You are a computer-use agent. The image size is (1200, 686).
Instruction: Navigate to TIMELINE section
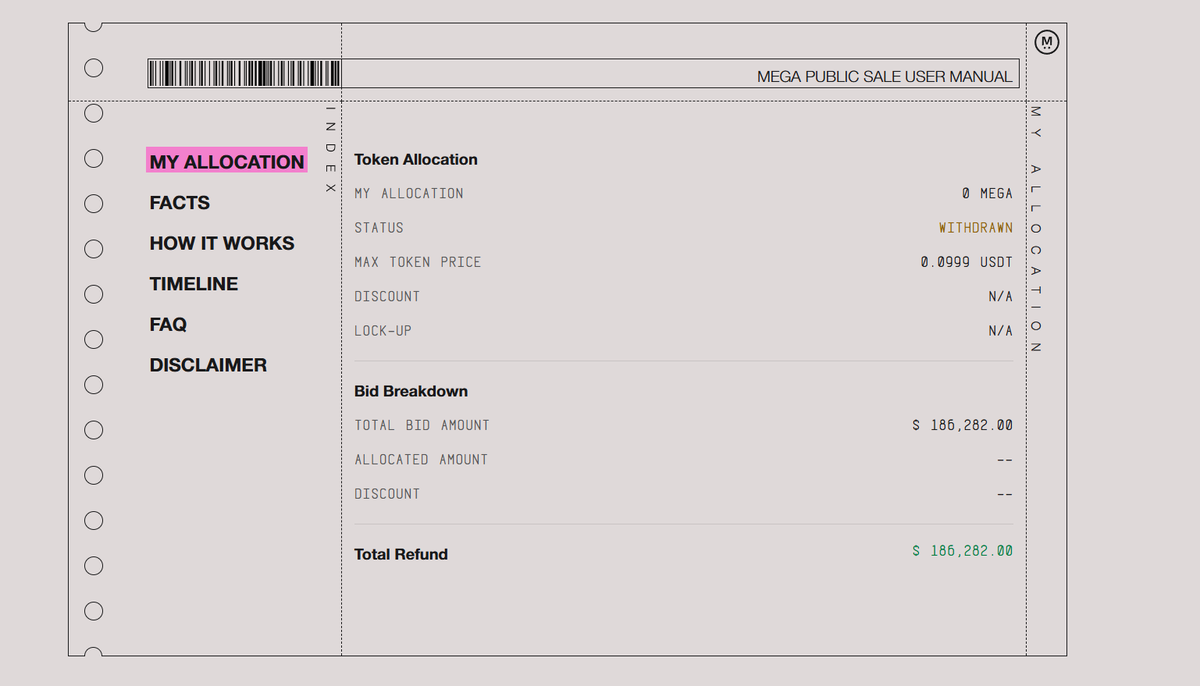(x=194, y=284)
